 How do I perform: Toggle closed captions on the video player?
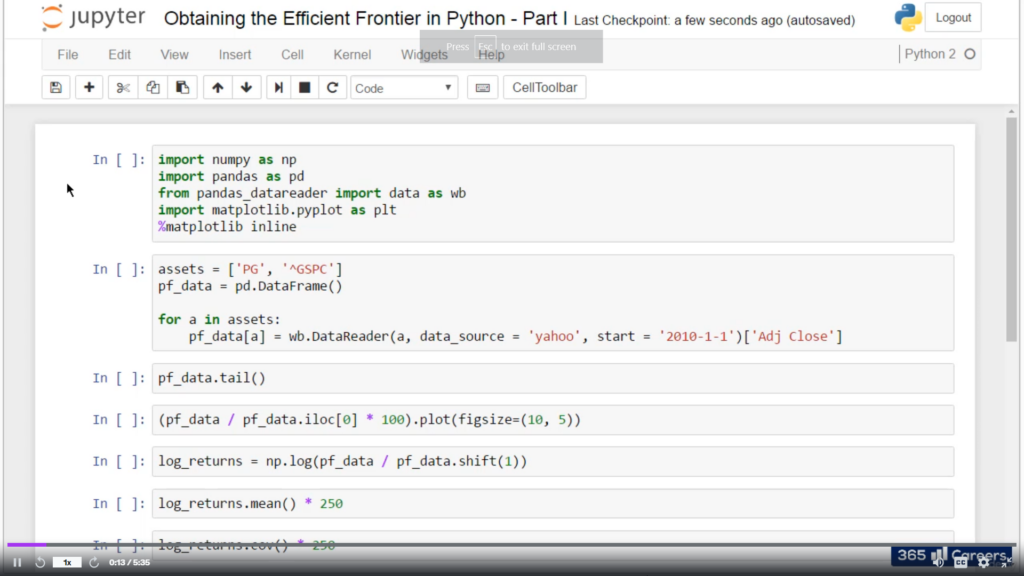(x=961, y=562)
